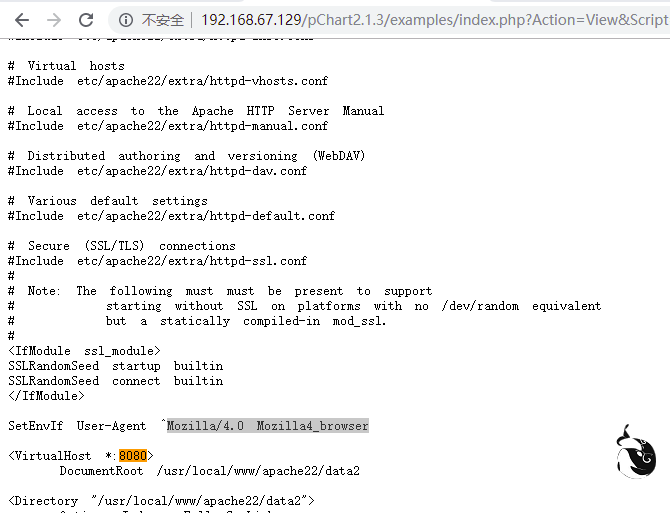Screen dimensions: 670x513
Task: Click the SSLRandomSeed connect builtin line
Action: (x=115, y=381)
